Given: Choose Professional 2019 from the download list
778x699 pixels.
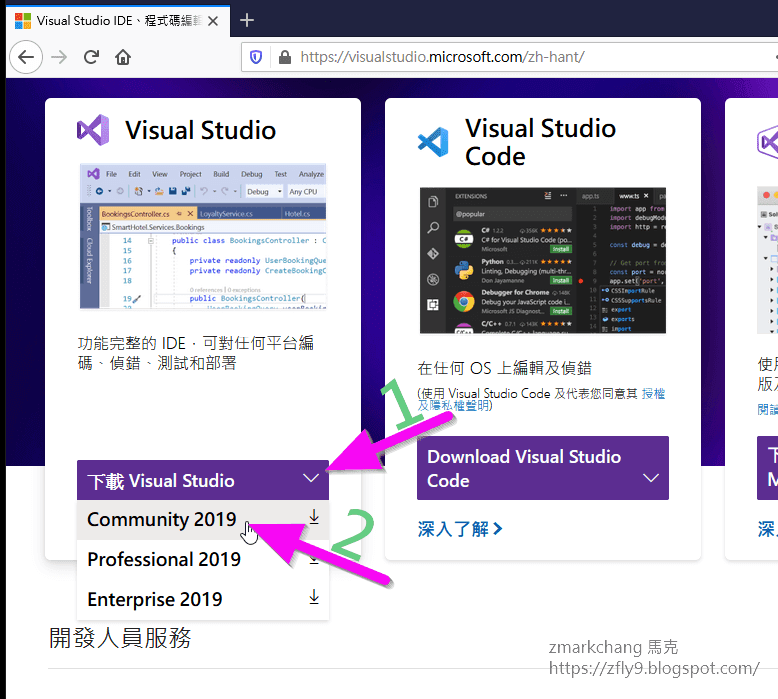Looking at the screenshot, I should (x=203, y=560).
